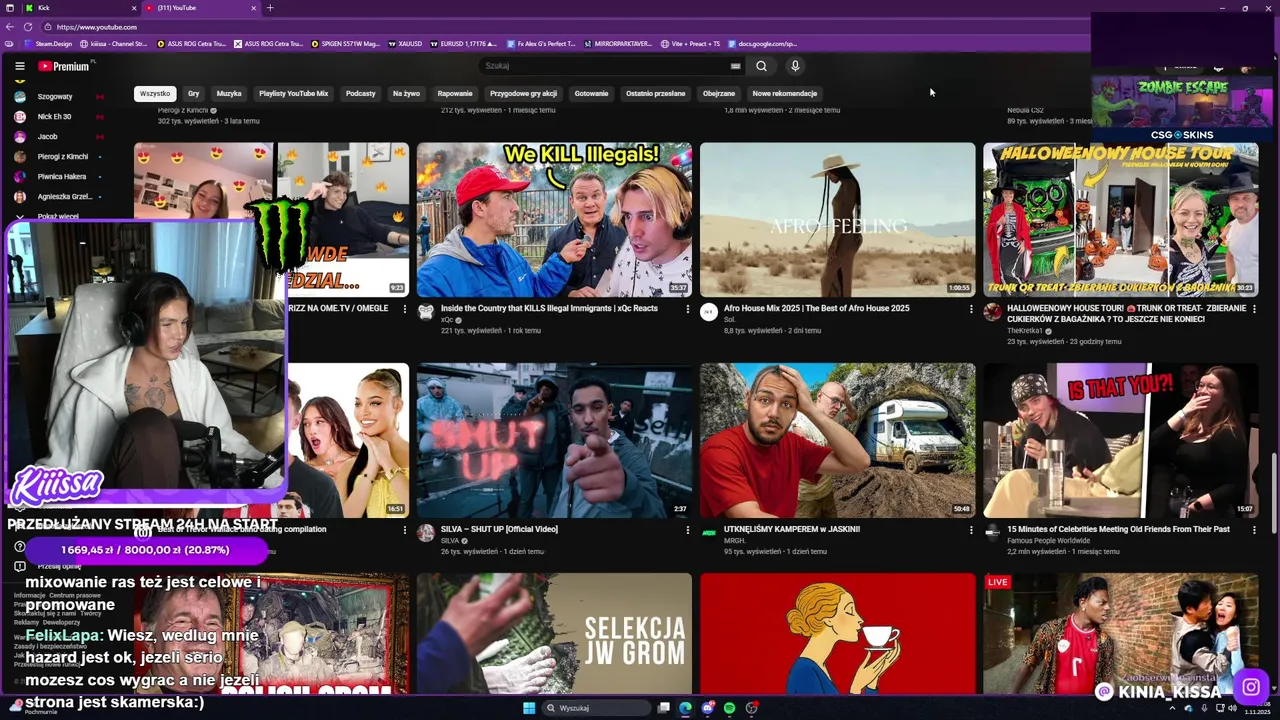Open SILVA channel avatar
This screenshot has width=1280, height=720.
426,533
